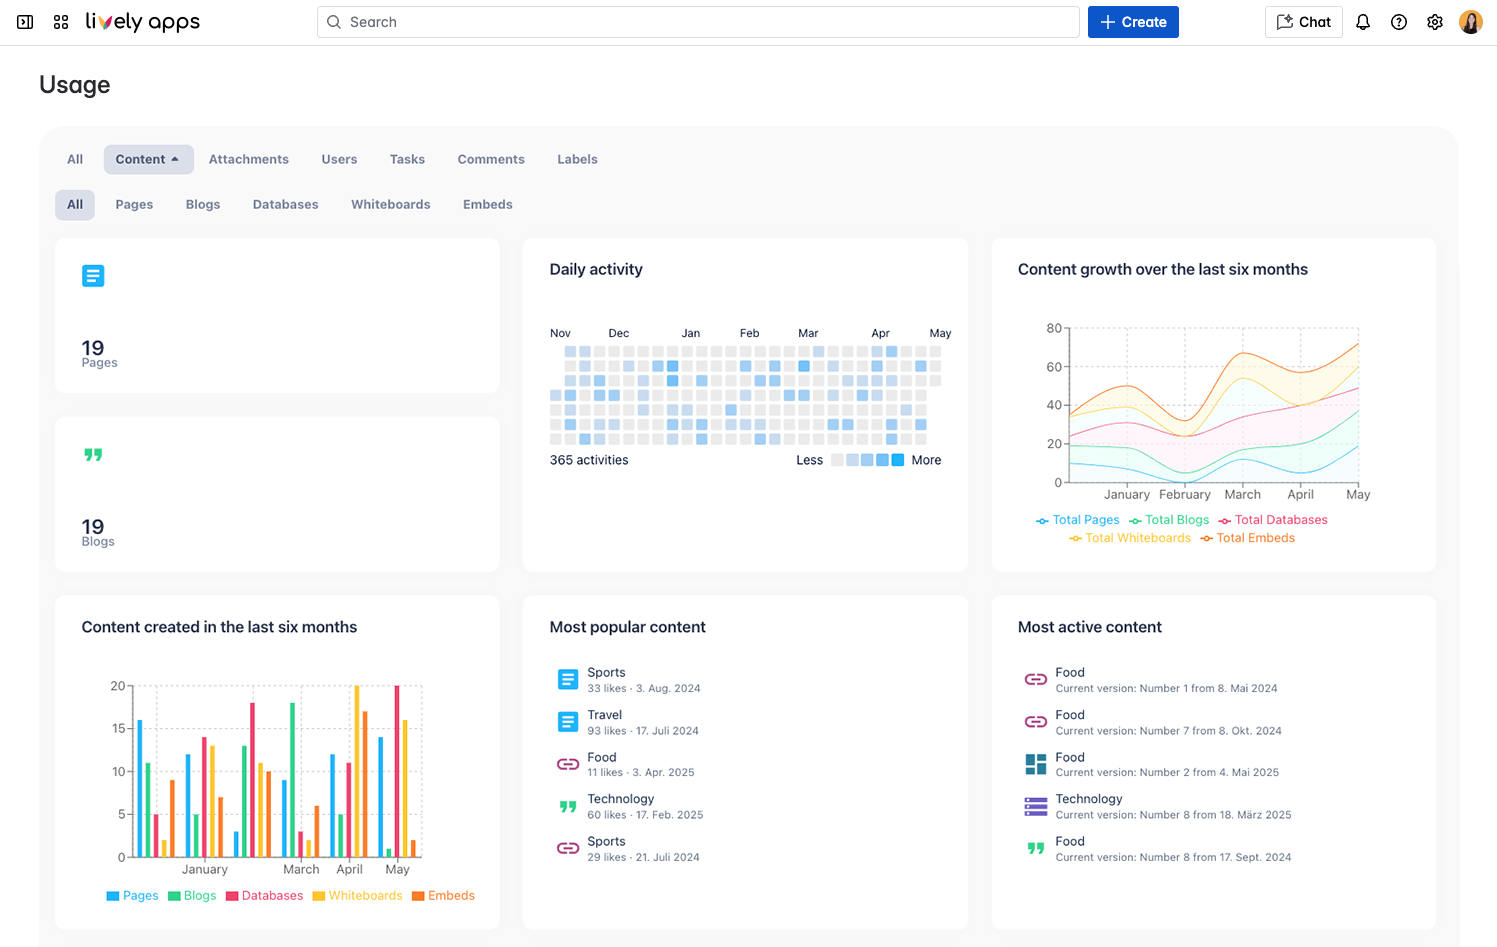Open the app switcher grid icon

pos(61,22)
